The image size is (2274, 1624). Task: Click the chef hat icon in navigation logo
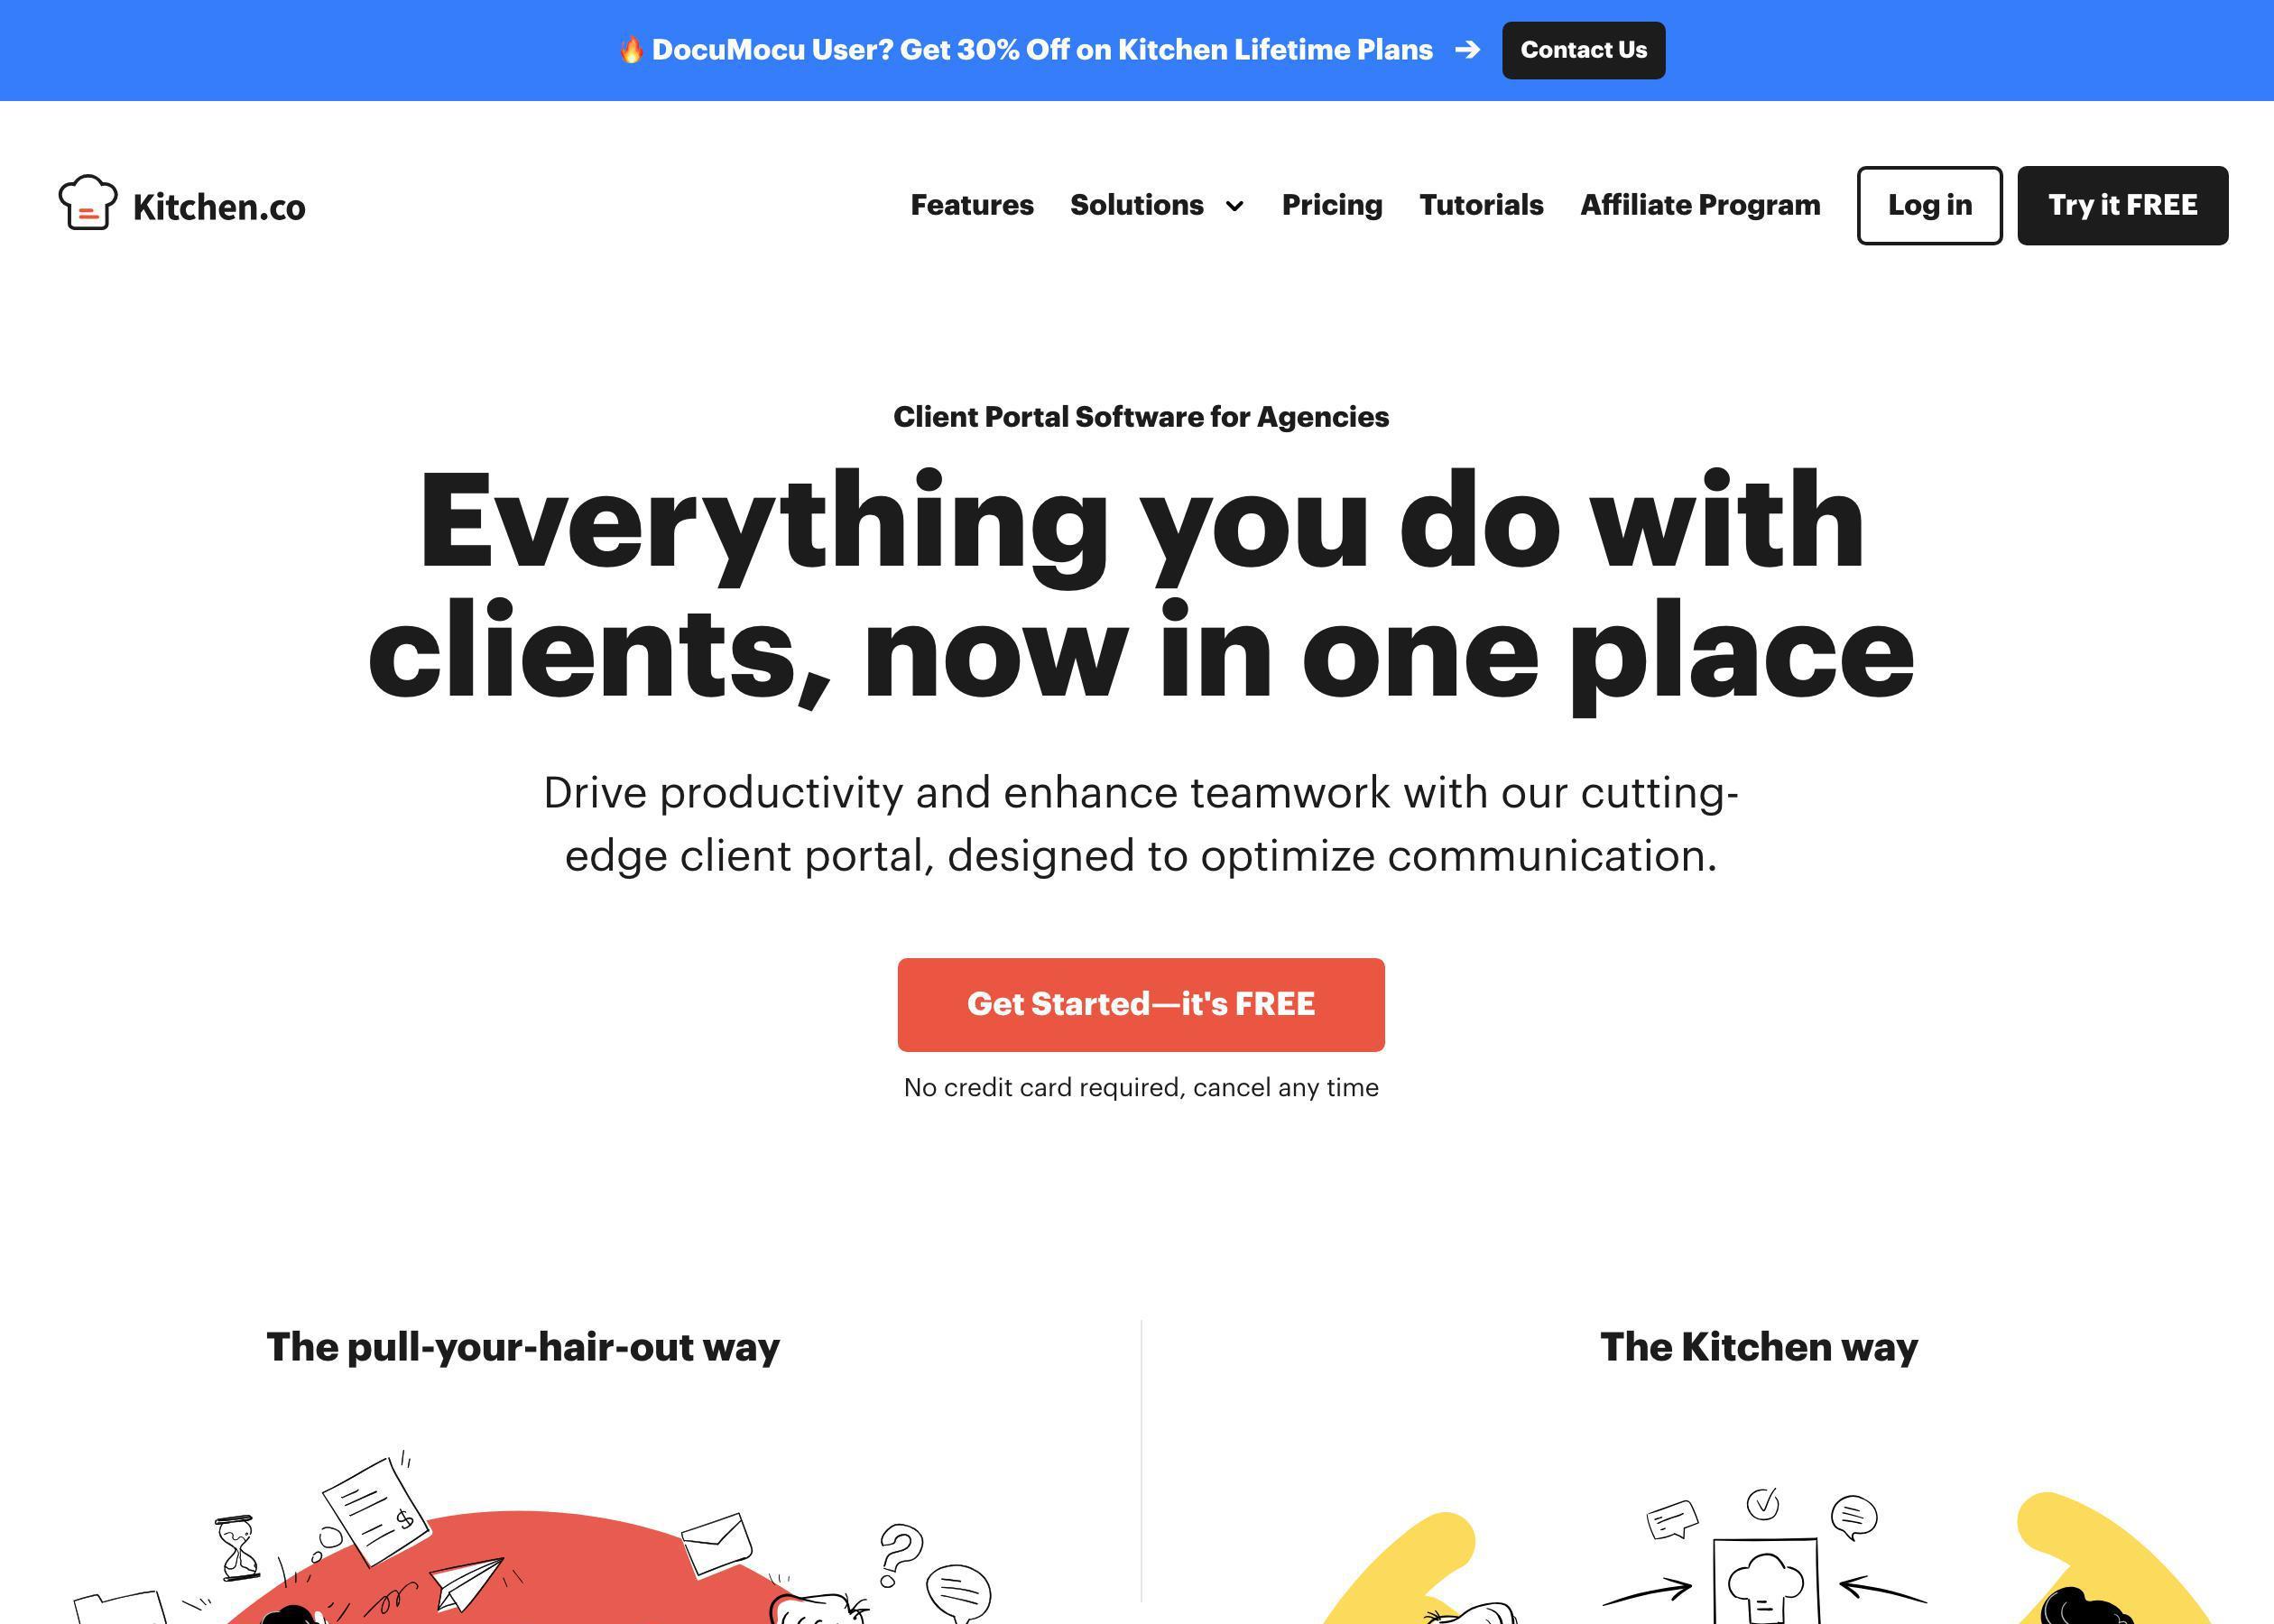coord(88,200)
